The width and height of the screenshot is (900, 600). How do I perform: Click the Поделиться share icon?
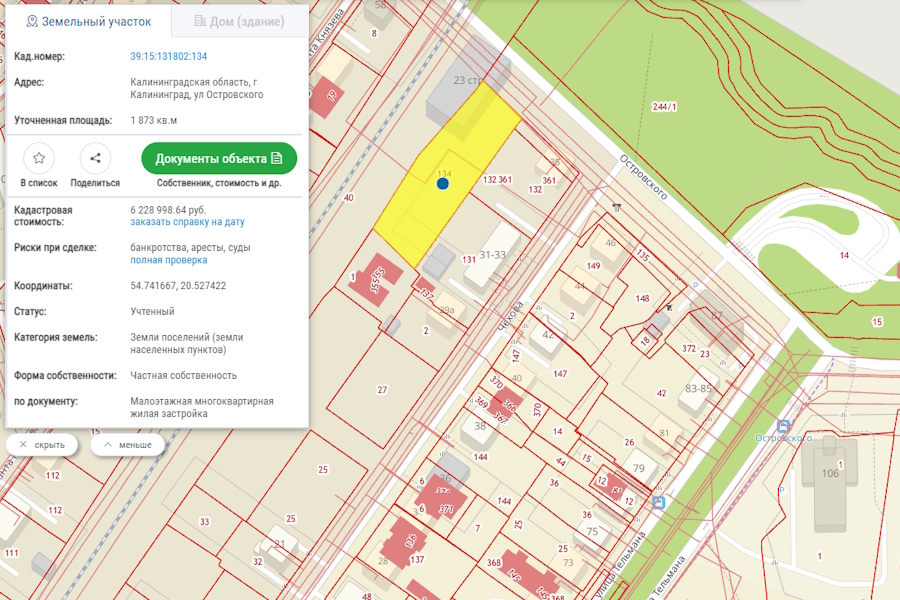point(95,158)
